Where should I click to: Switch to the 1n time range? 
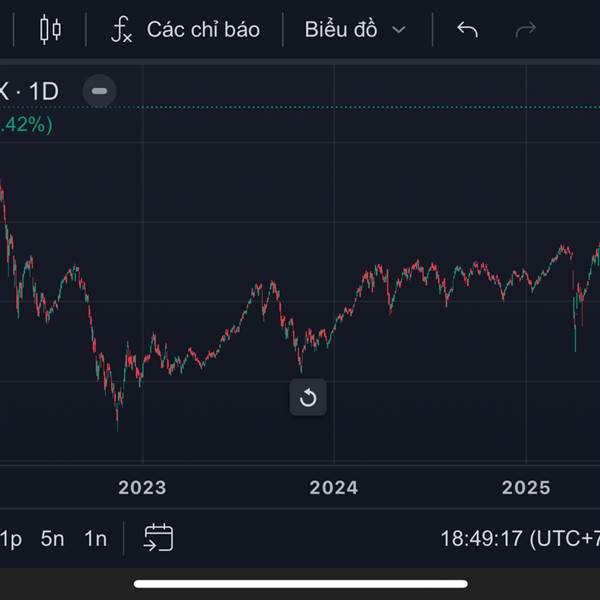(x=95, y=539)
